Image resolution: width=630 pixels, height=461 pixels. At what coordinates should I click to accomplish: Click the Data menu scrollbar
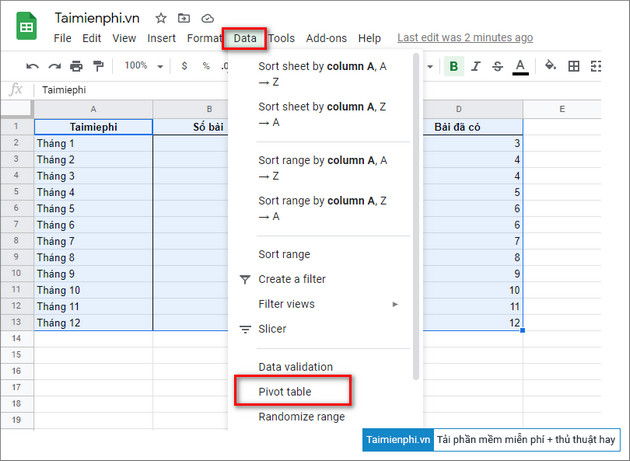(x=416, y=217)
